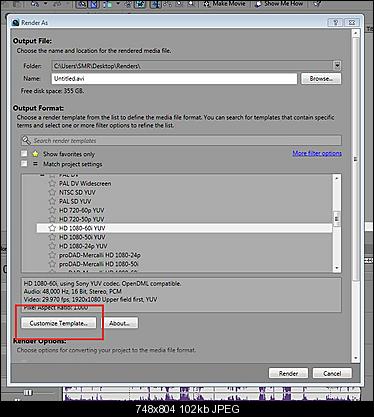Viewport: 374px width, 417px height.
Task: Select HD 720-60p YUV template
Action: tap(82, 210)
